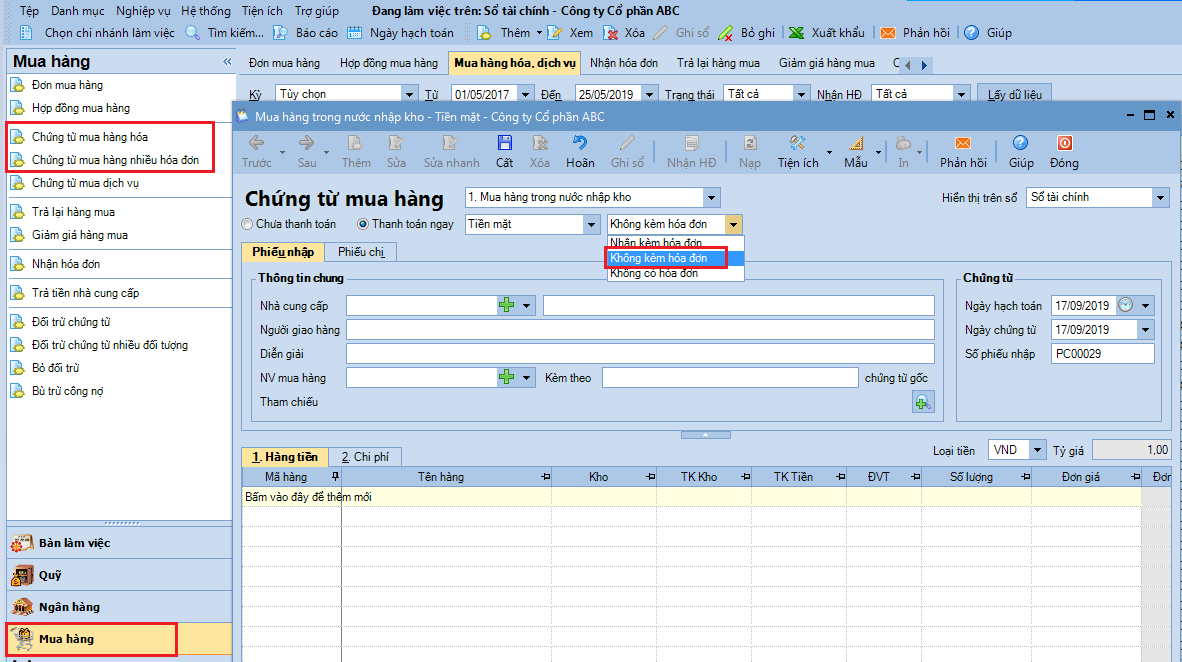Image resolution: width=1182 pixels, height=662 pixels.
Task: Click the Số phiếu nhập field PC00029
Action: click(1102, 354)
